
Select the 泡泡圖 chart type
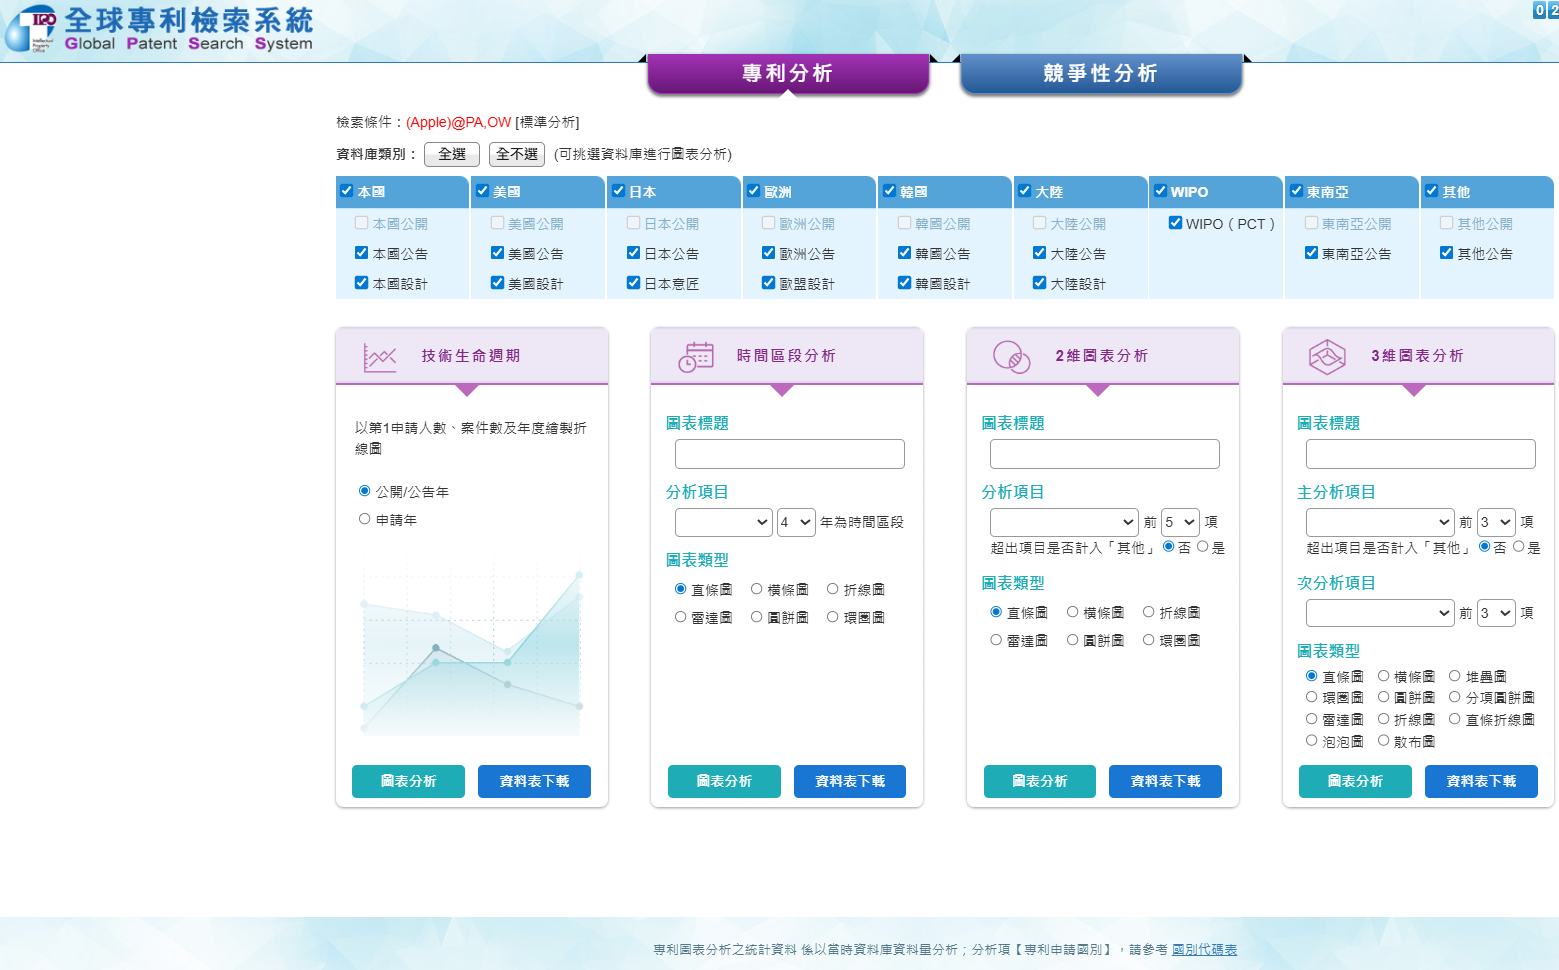1312,741
